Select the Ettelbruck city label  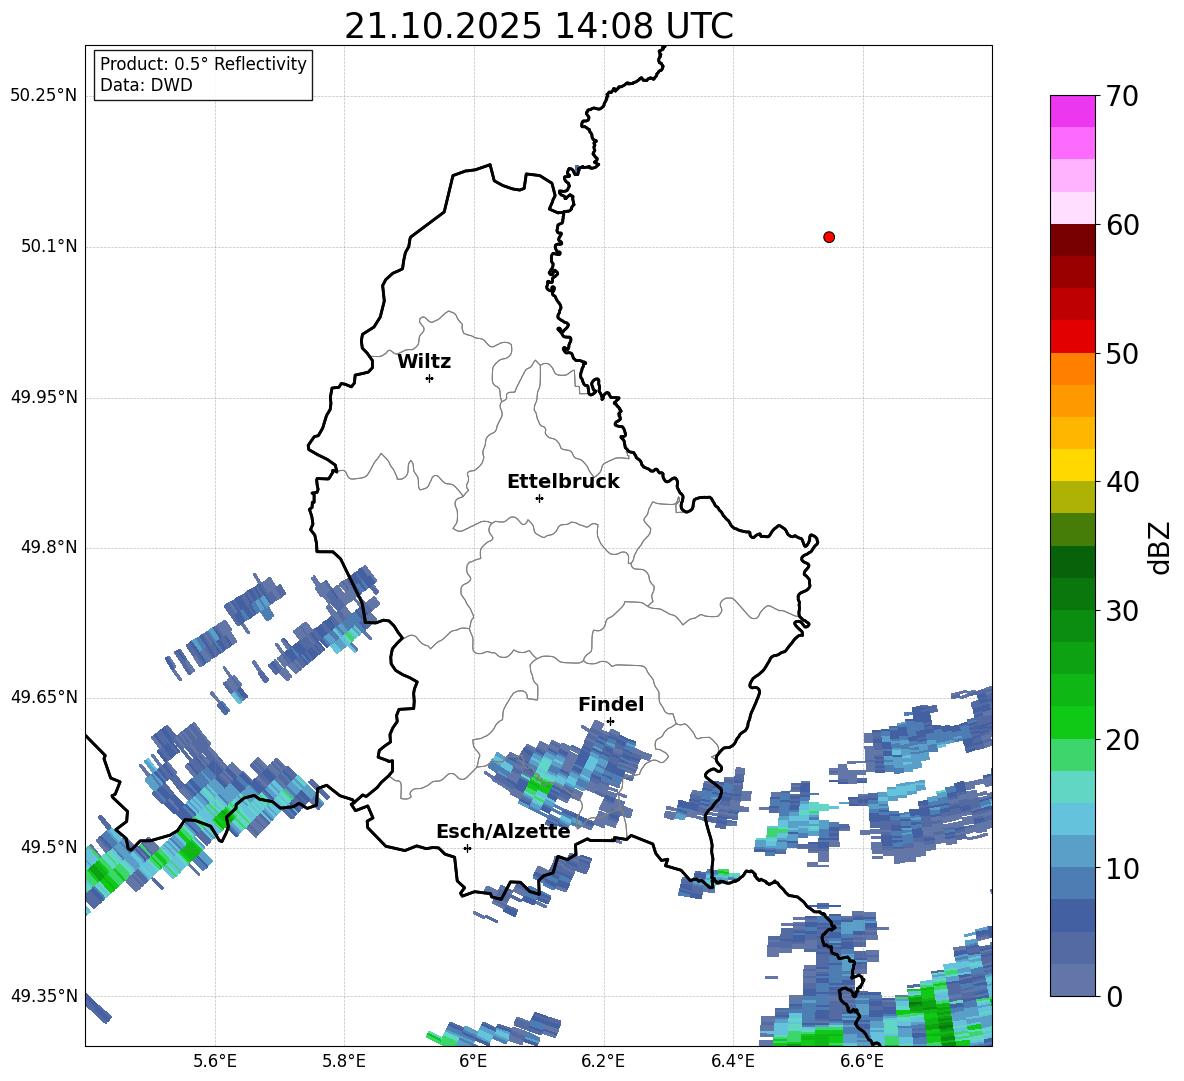pyautogui.click(x=563, y=482)
